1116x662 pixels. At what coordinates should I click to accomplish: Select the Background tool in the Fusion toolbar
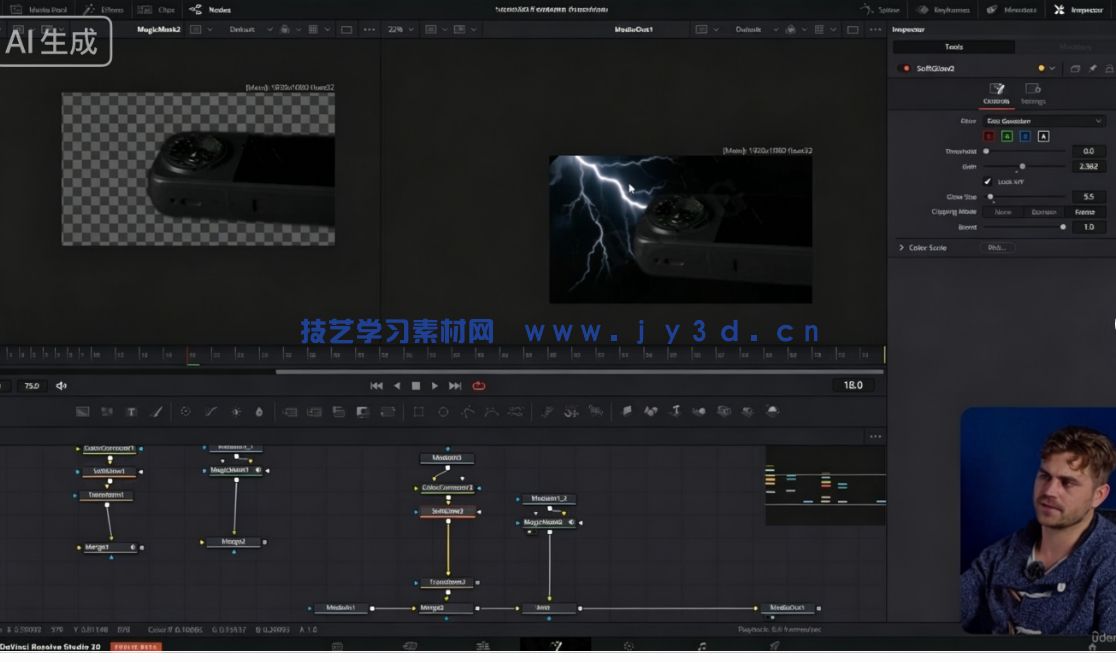pos(83,411)
